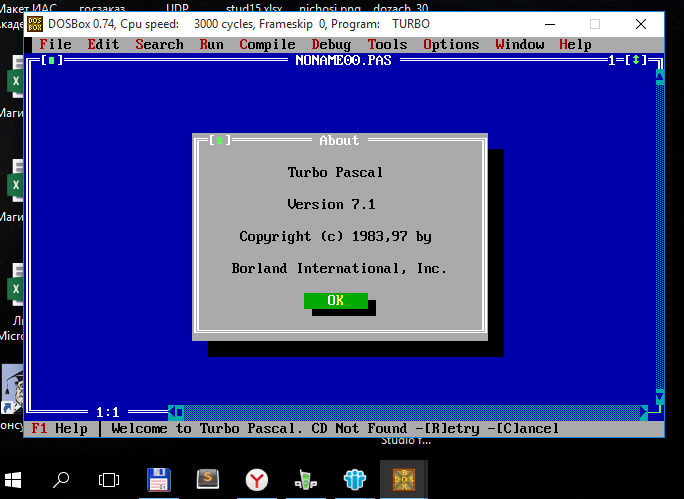684x499 pixels.
Task: Click the vertical scrollbar up arrow
Action: (x=660, y=77)
